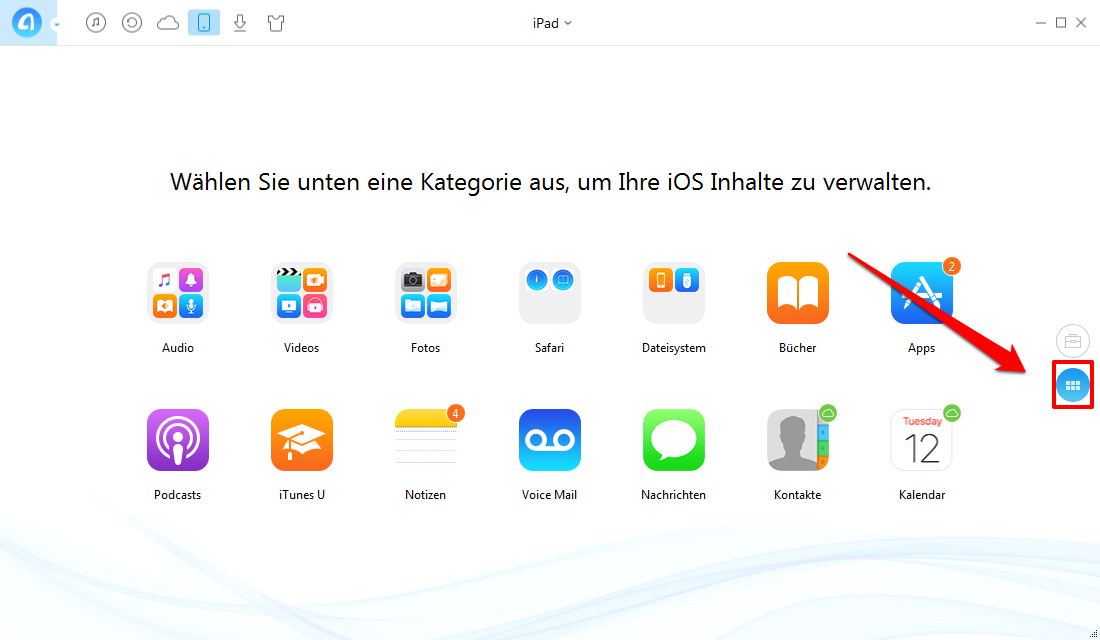Open the Voice Mail category
Screen dimensions: 1100x640
click(549, 440)
